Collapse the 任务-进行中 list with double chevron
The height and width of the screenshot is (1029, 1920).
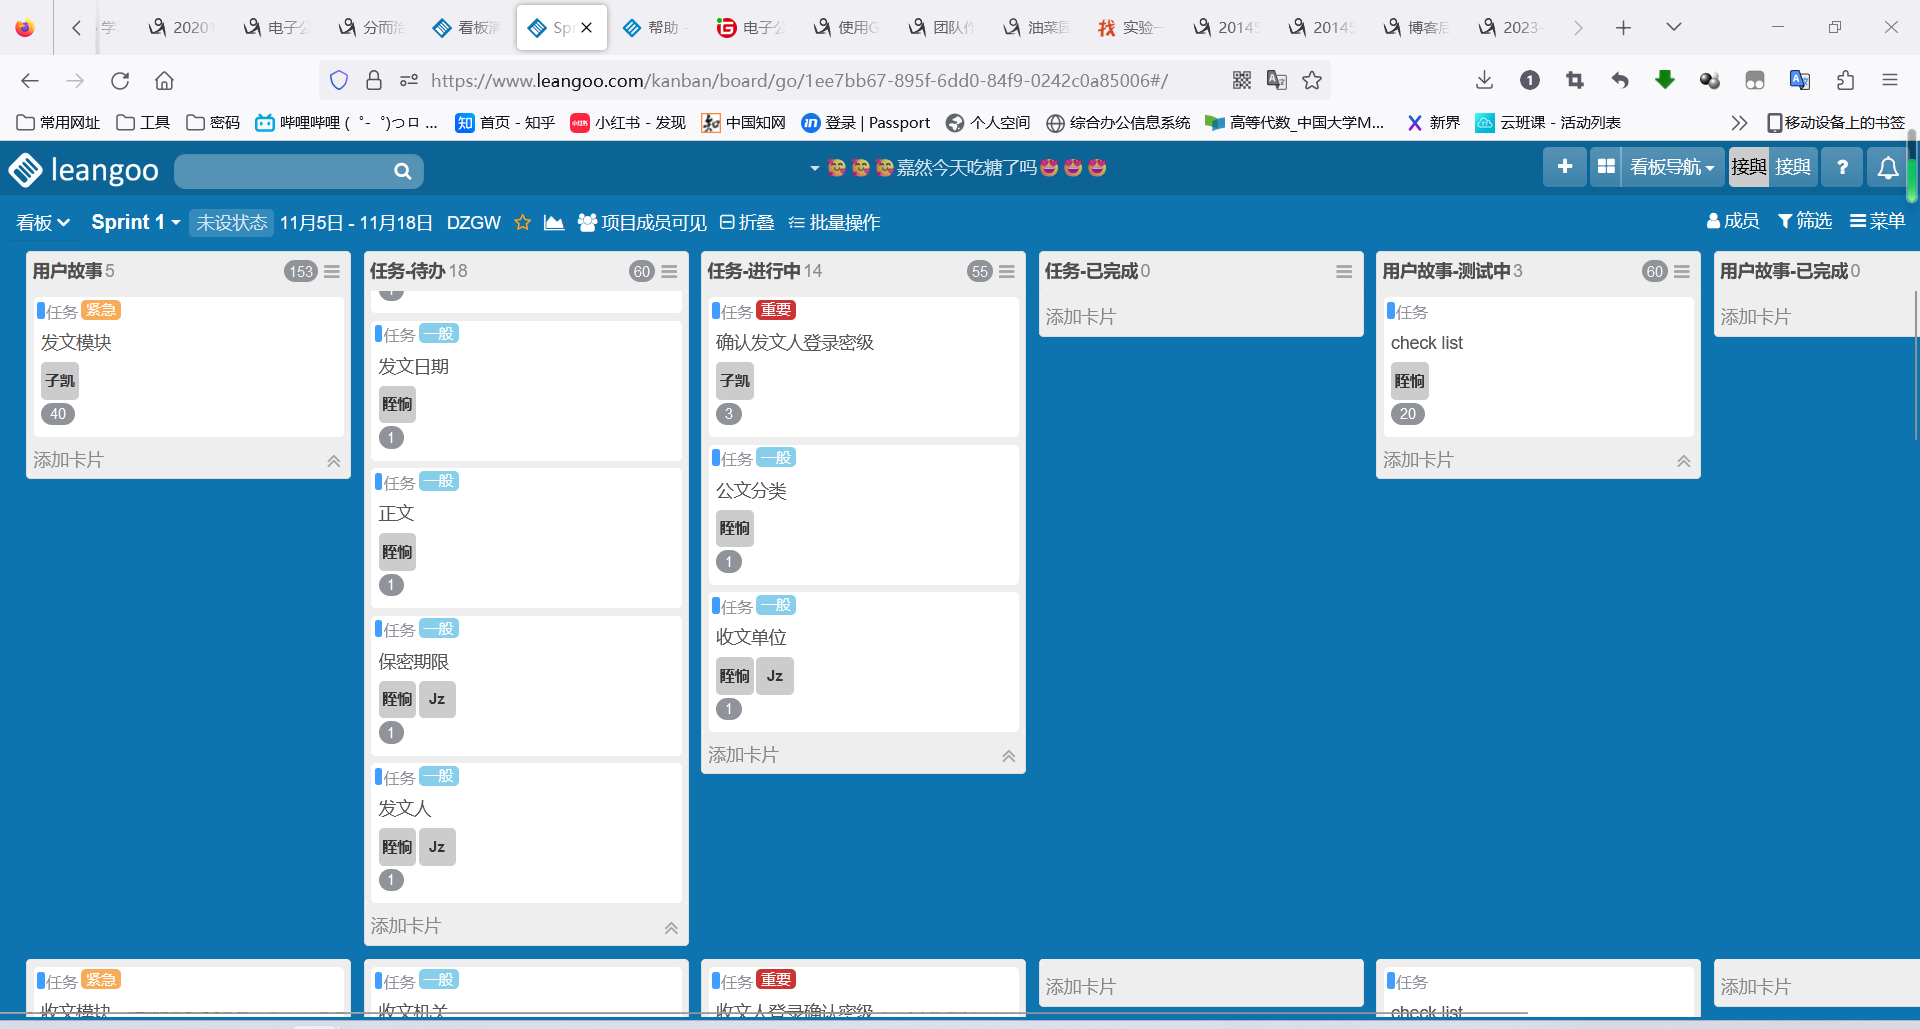1009,756
